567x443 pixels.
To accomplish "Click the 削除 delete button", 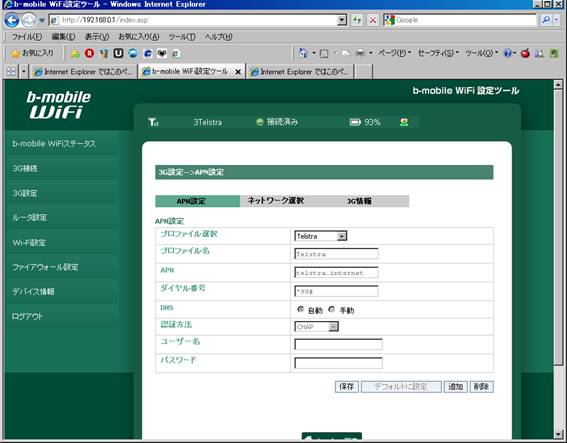I will point(481,387).
